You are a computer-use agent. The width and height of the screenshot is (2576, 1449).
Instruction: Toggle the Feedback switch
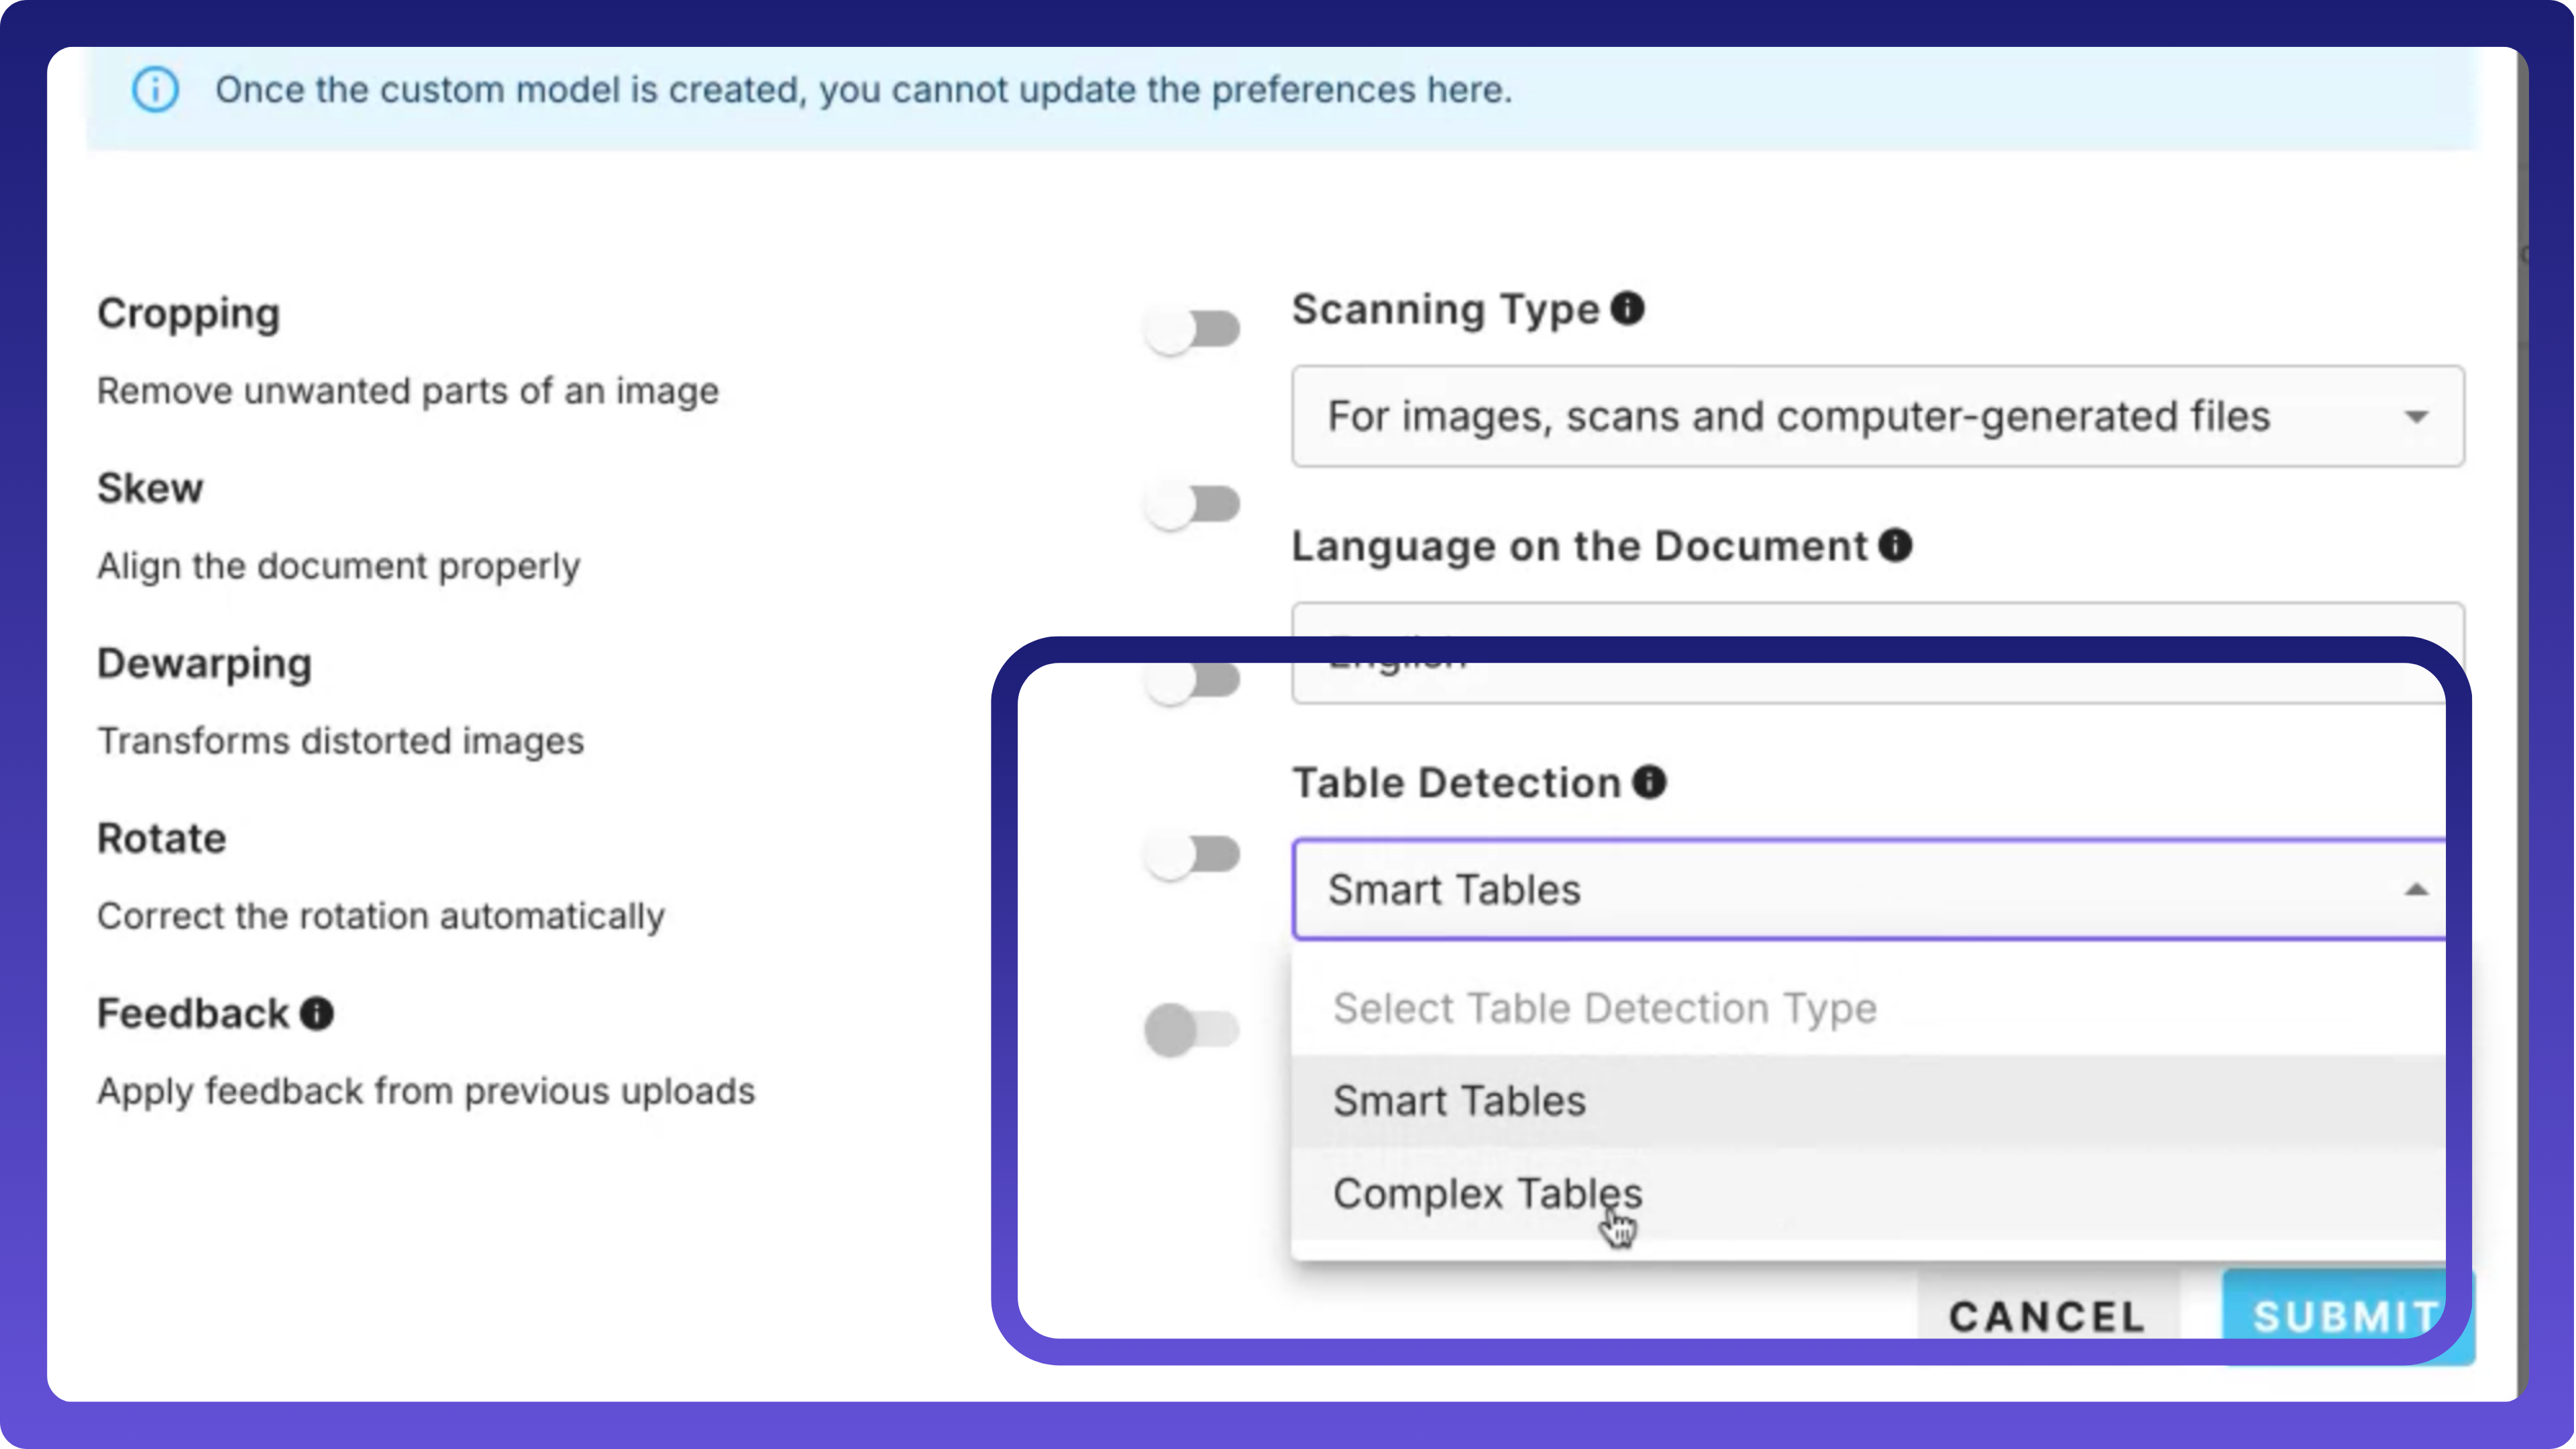click(1192, 1029)
